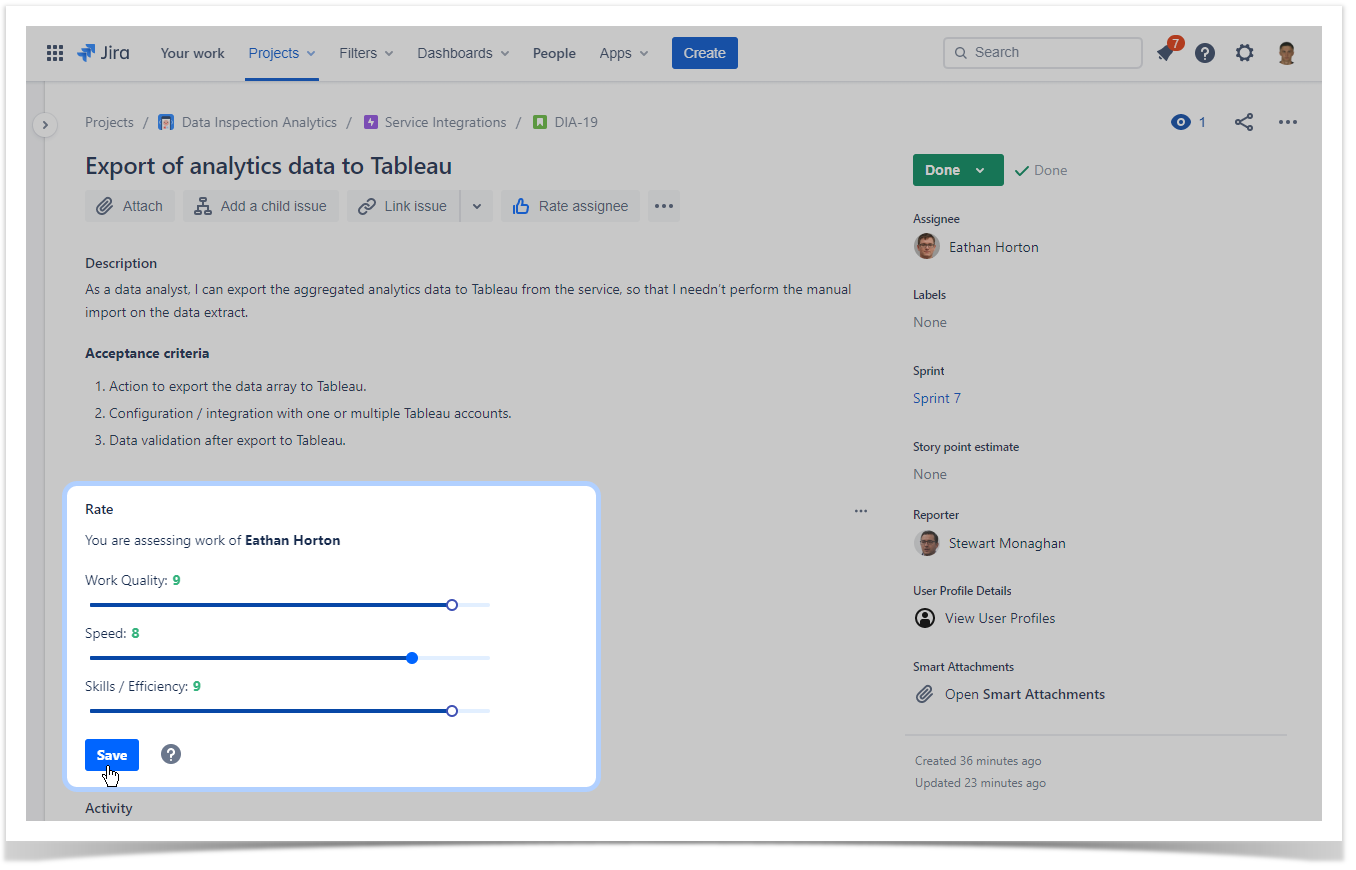Click the Smart Attachments paperclip icon
Screen dimensions: 1356x870
(x=925, y=694)
